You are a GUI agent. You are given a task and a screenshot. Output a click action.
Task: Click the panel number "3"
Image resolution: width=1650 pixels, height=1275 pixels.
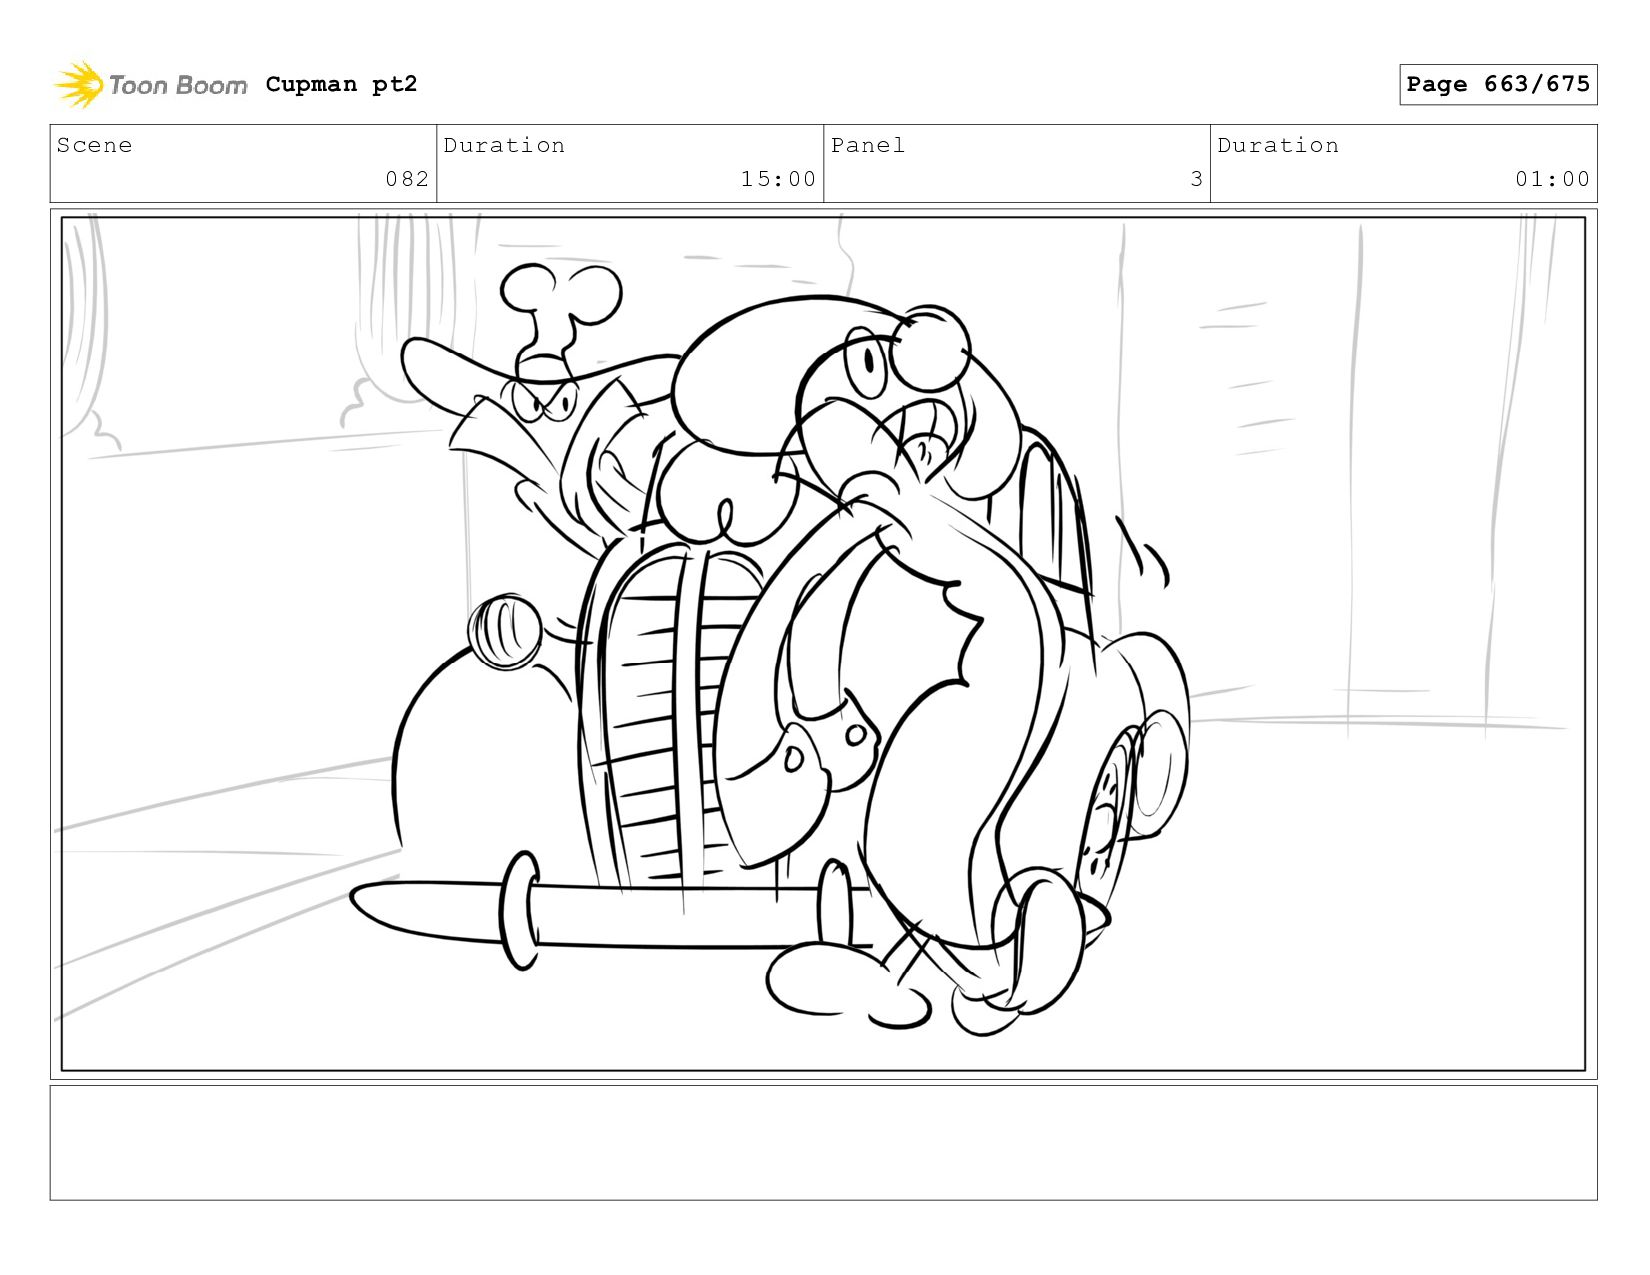coord(1196,179)
